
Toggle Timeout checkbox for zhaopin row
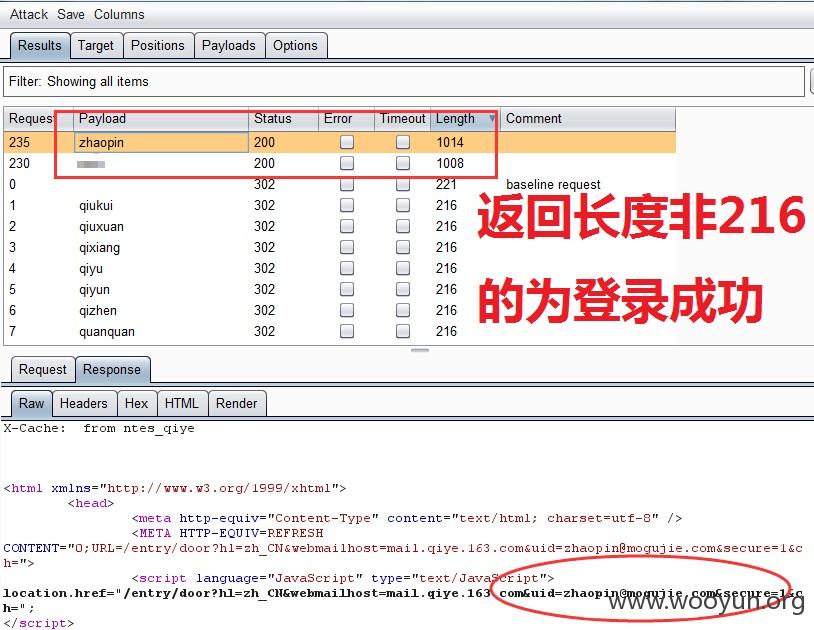tap(403, 142)
